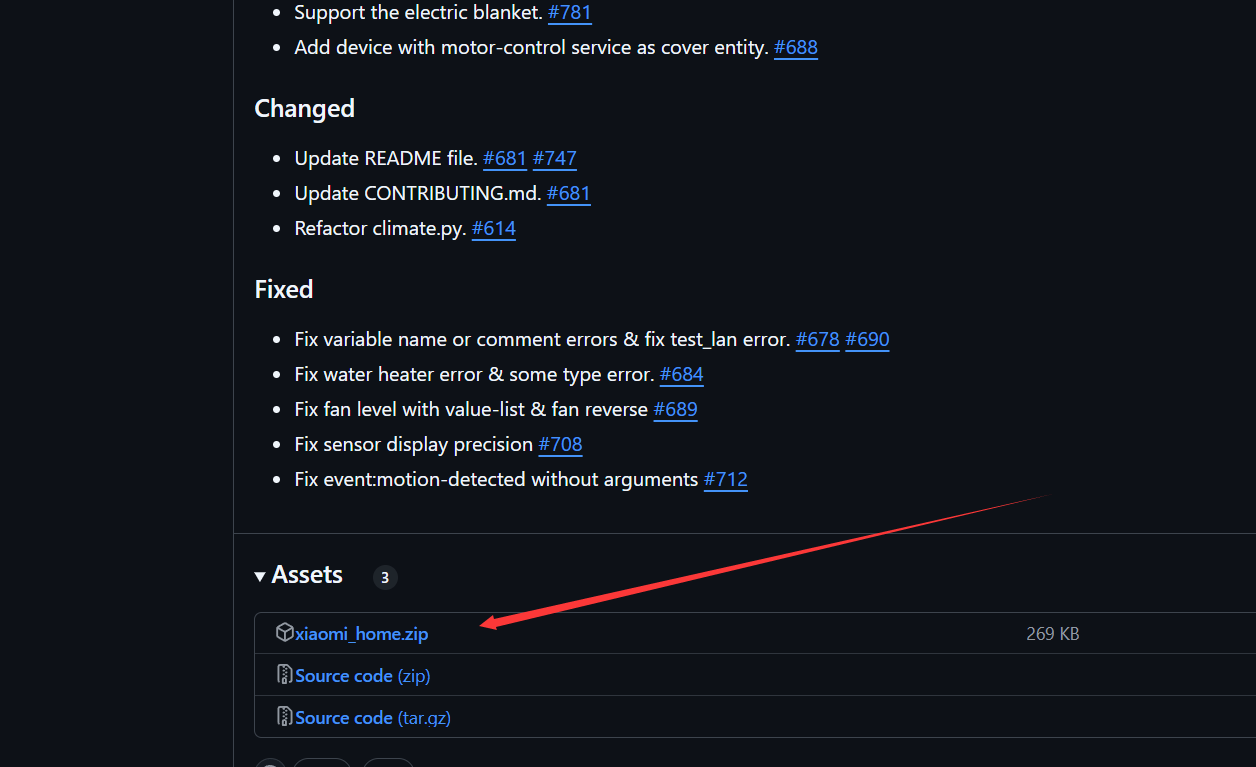Screen dimensions: 1256x767
Task: Open the #747 README update link
Action: [x=555, y=158]
